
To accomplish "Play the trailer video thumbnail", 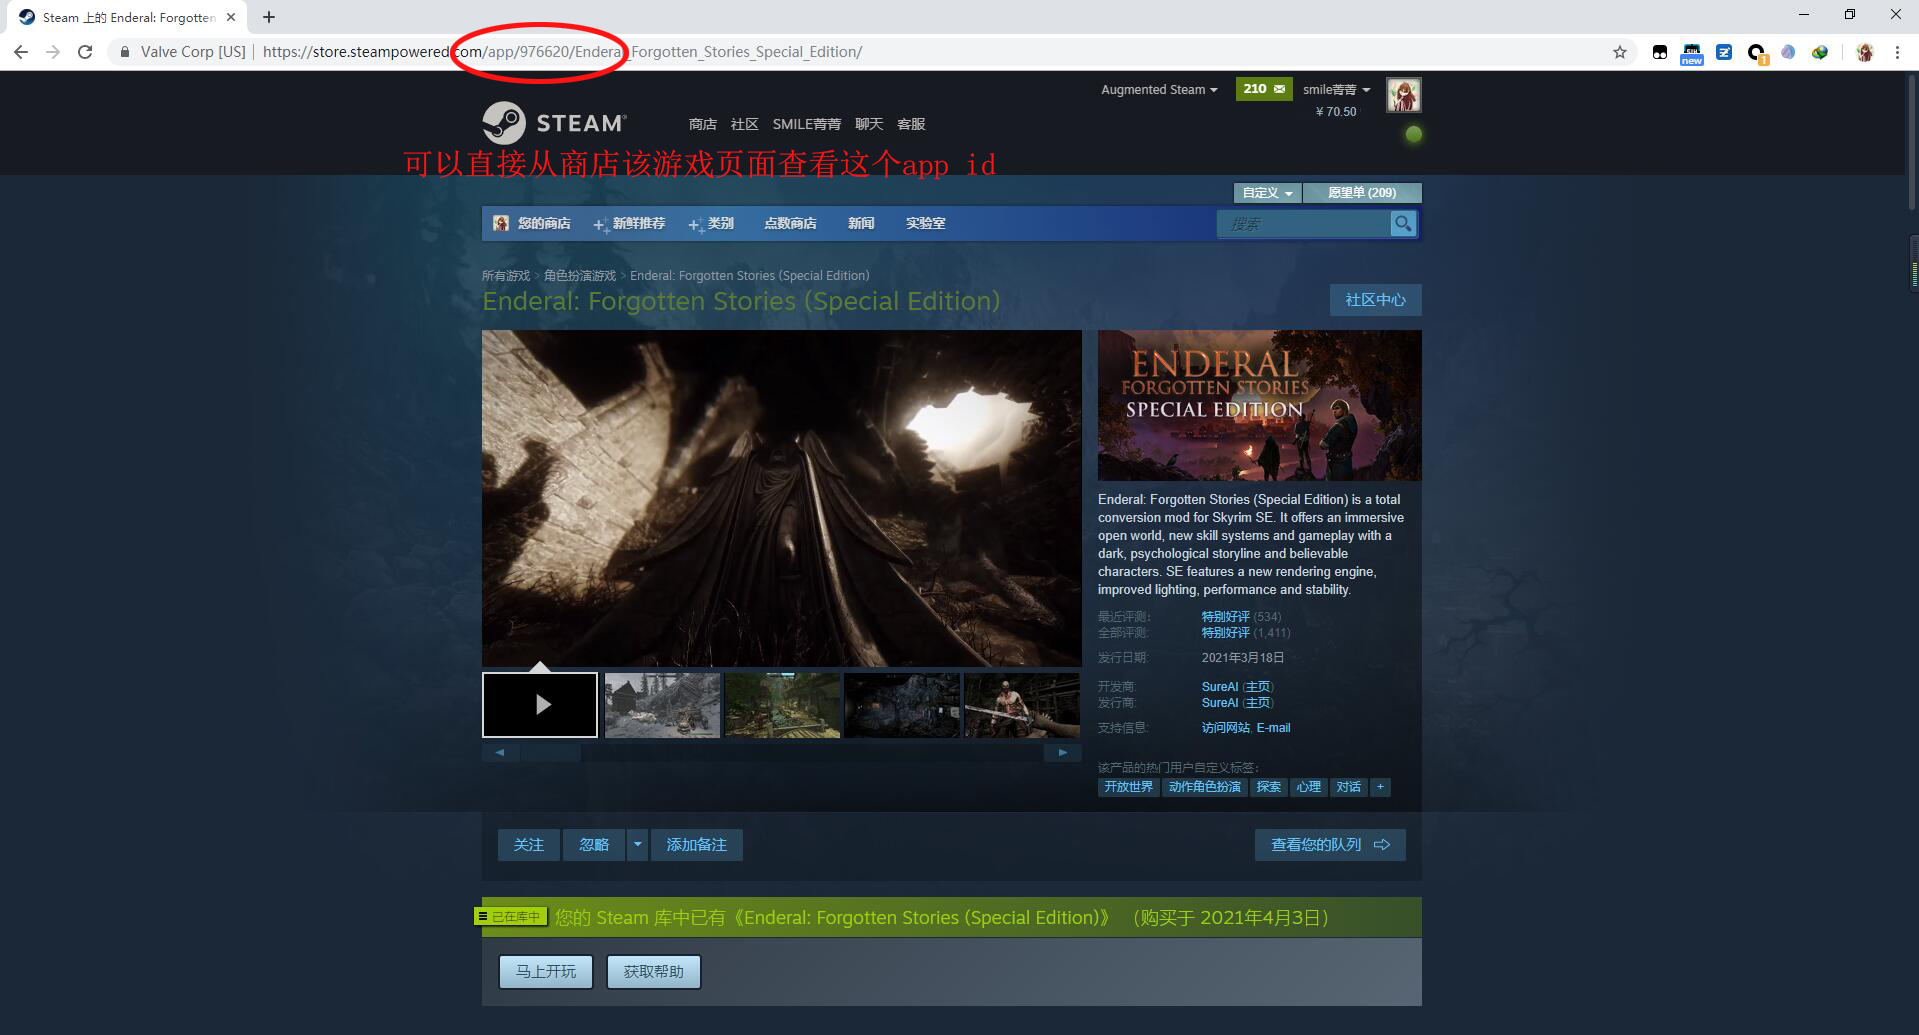I will tap(540, 705).
